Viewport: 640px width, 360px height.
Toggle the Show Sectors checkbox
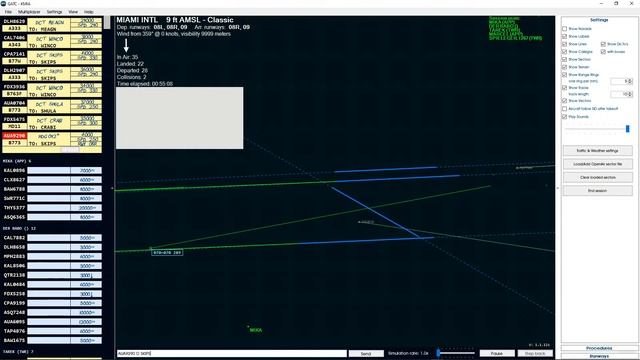(x=564, y=60)
